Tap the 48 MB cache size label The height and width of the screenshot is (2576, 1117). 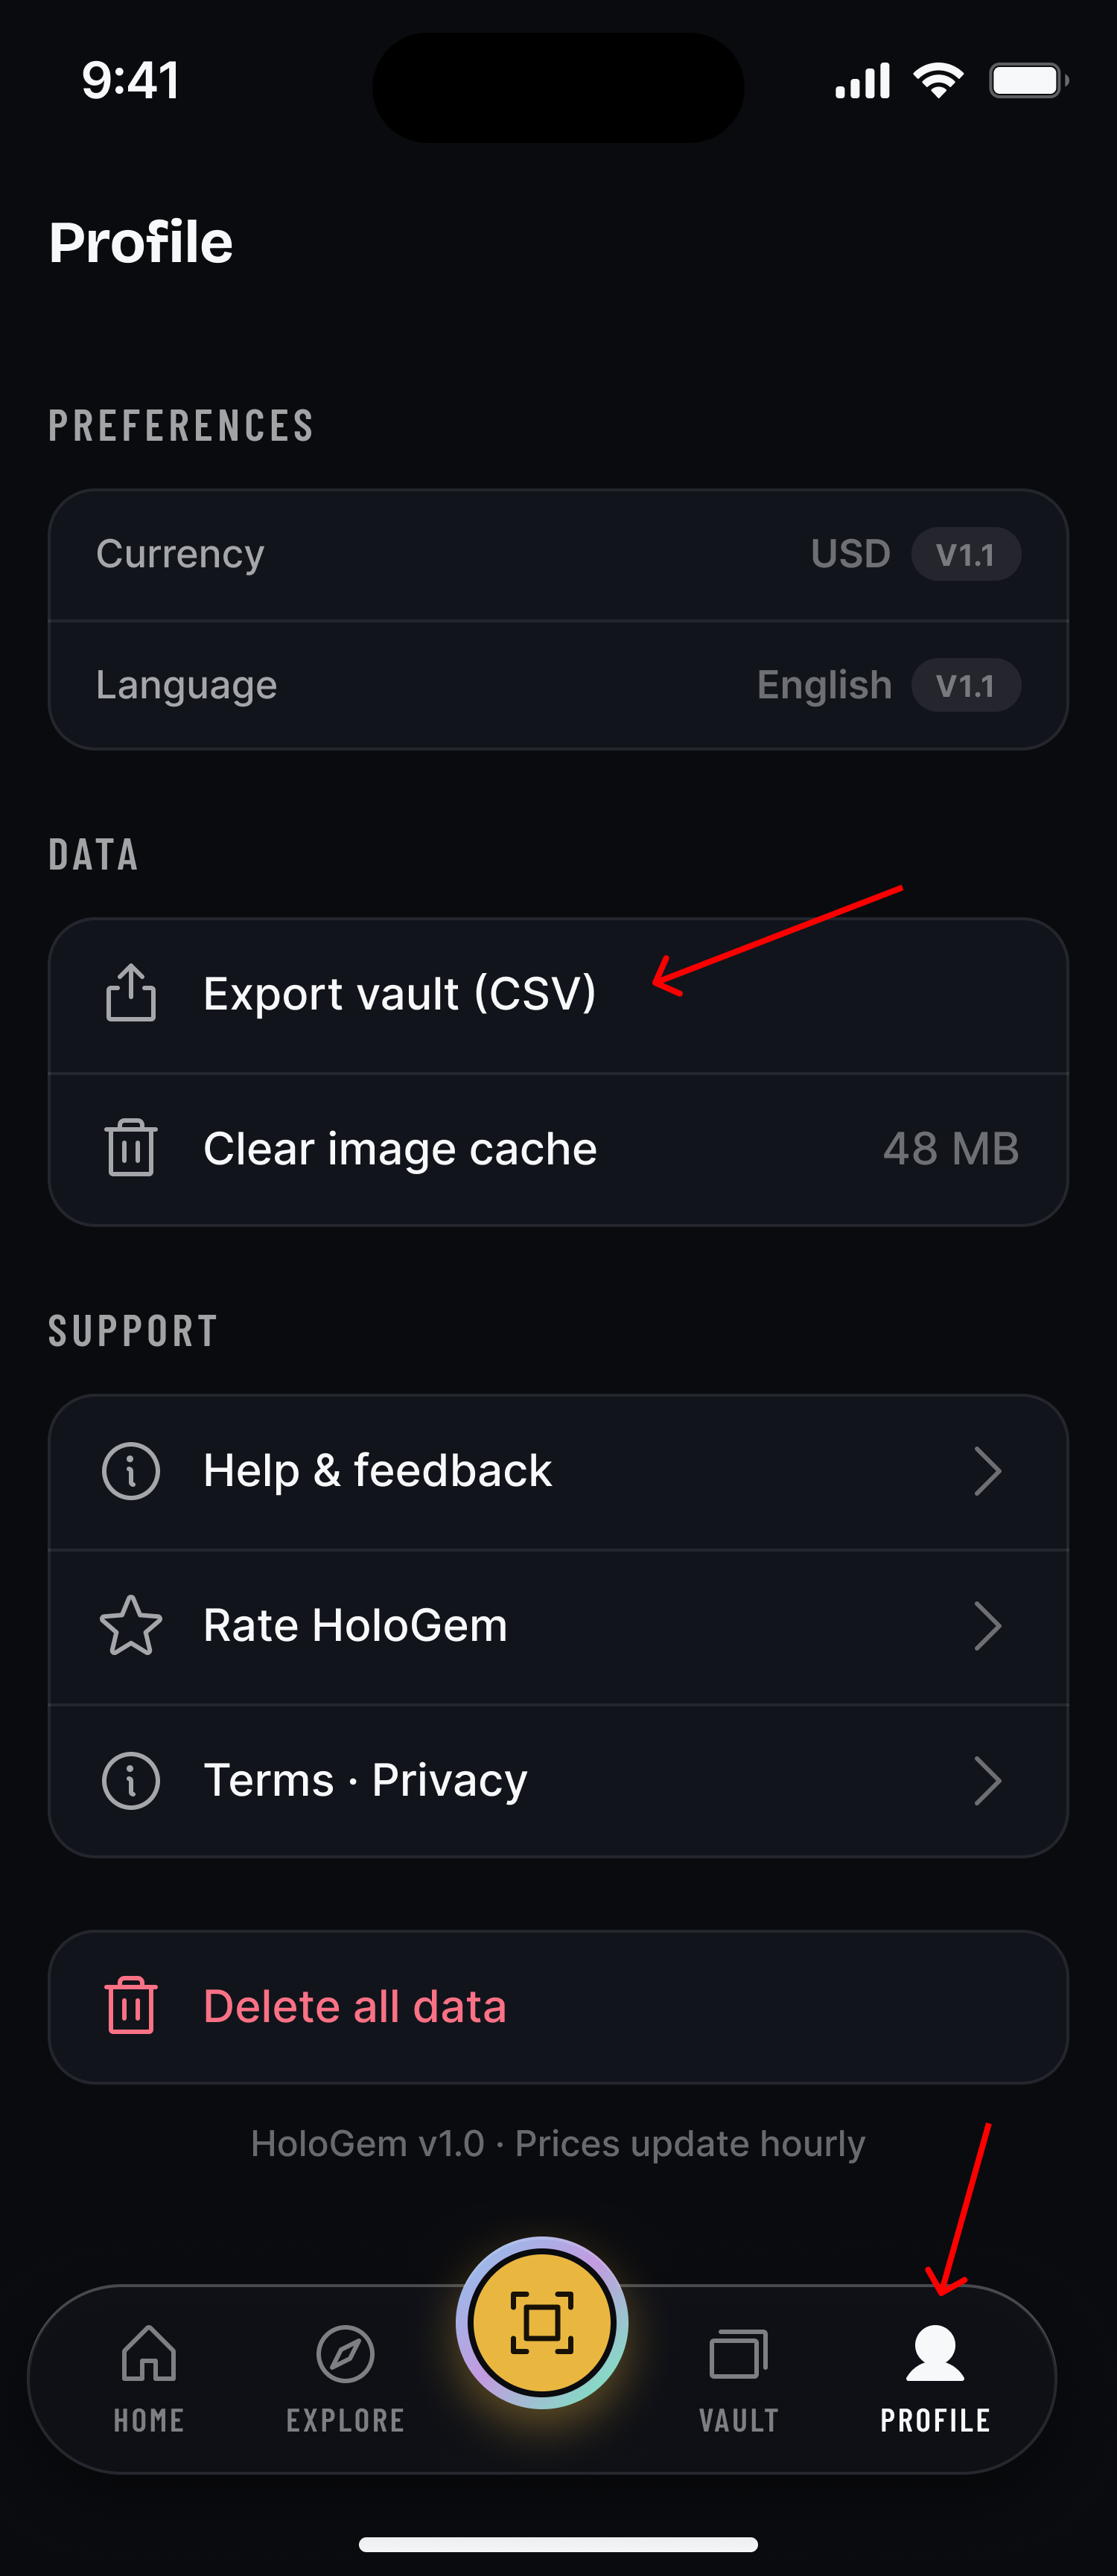pyautogui.click(x=951, y=1149)
